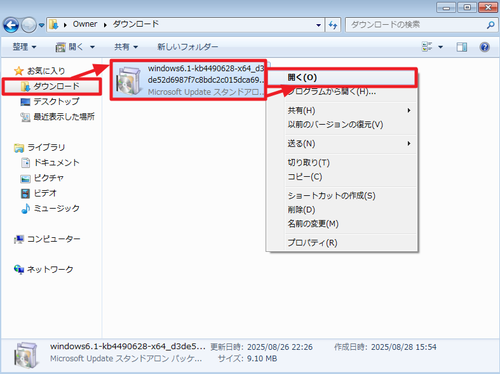This screenshot has height=374, width=500.
Task: Select コンピューター in the navigation pane
Action: pyautogui.click(x=53, y=239)
